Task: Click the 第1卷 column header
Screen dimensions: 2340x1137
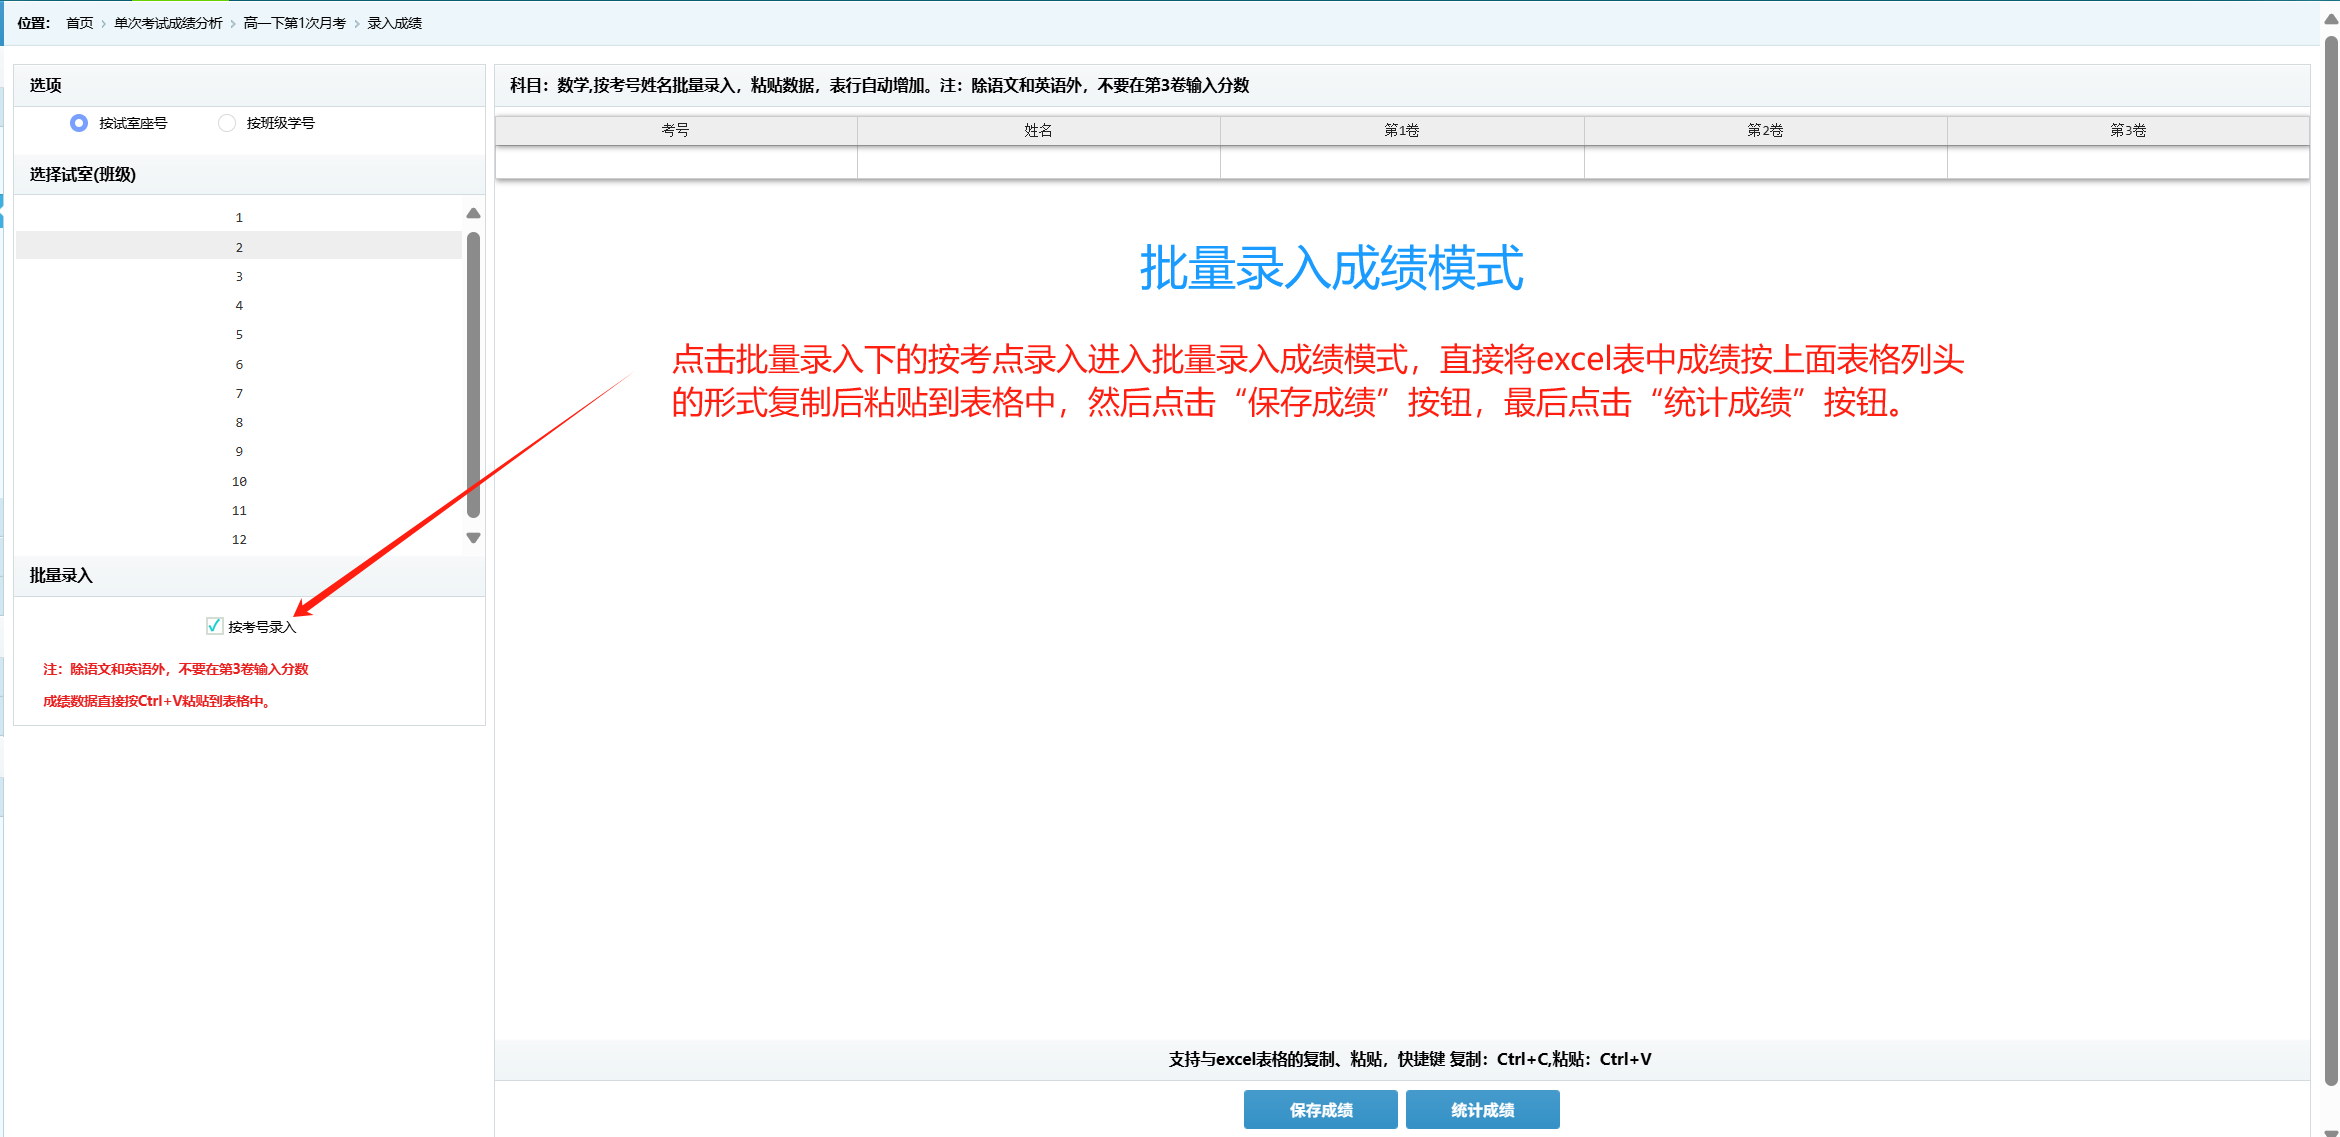Action: click(1402, 130)
